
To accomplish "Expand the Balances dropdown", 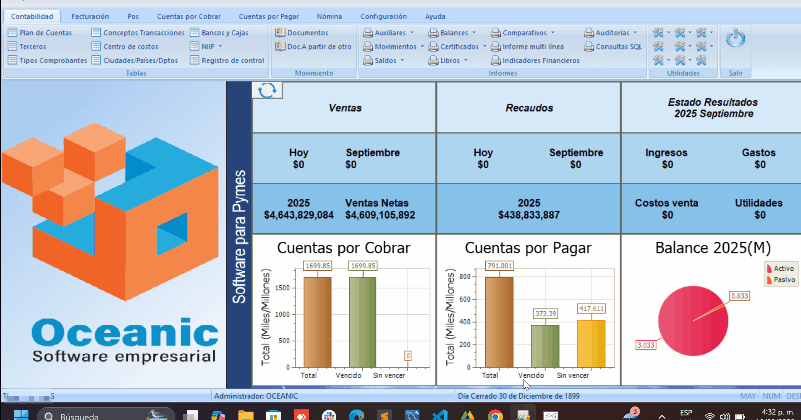I will click(459, 33).
